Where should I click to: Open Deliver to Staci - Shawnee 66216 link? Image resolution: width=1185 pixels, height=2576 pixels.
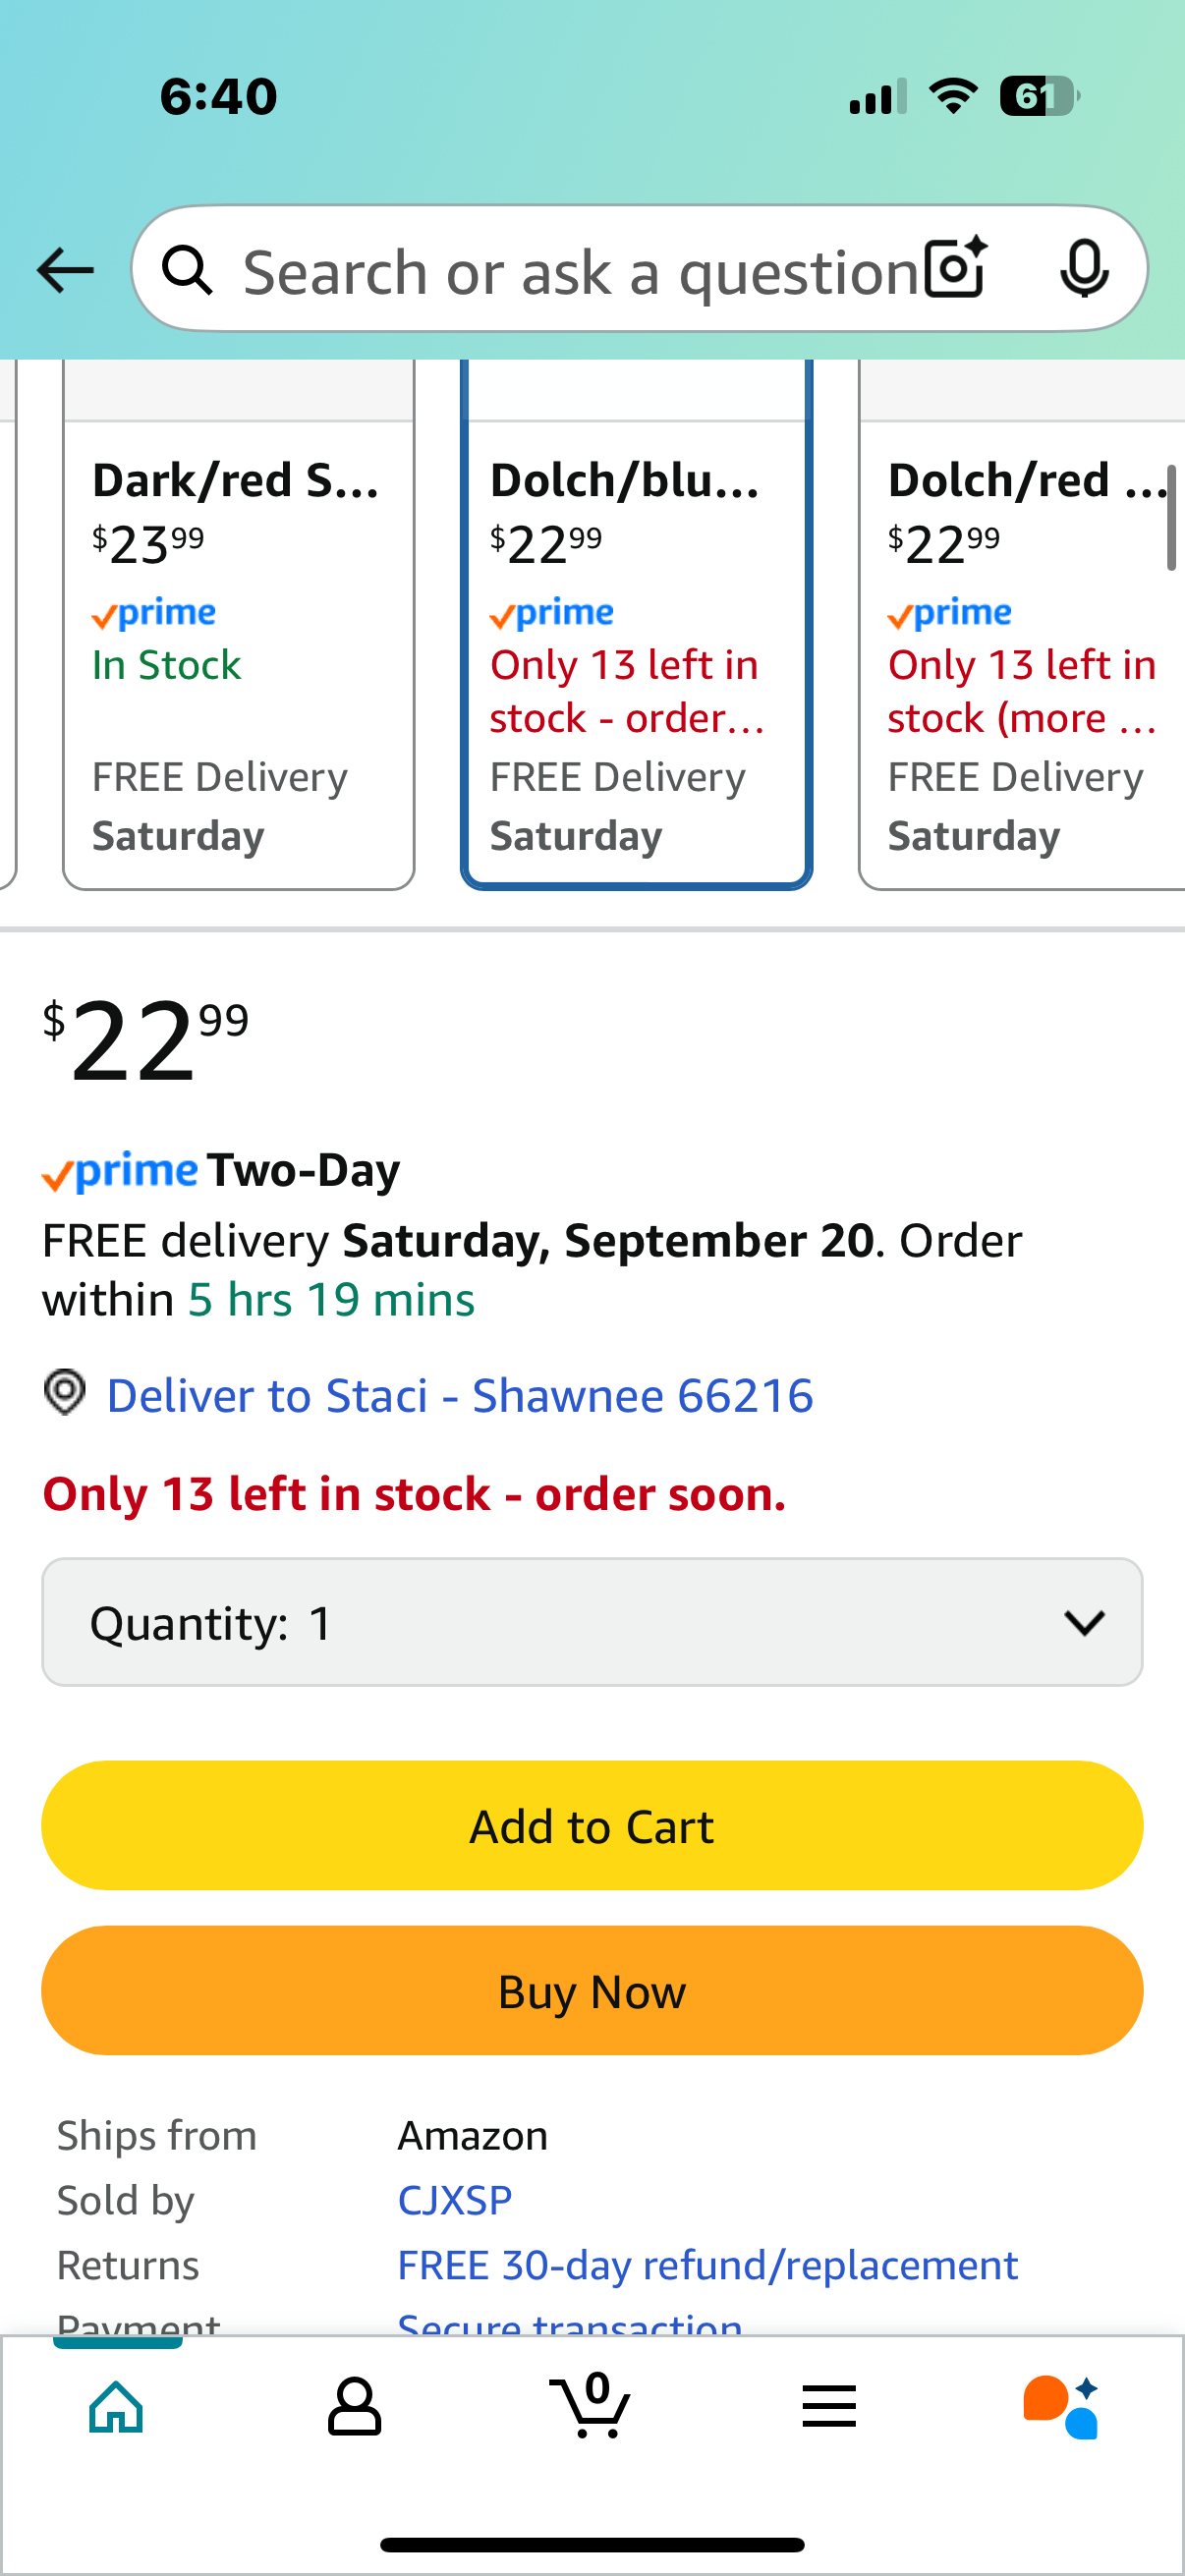pyautogui.click(x=460, y=1395)
